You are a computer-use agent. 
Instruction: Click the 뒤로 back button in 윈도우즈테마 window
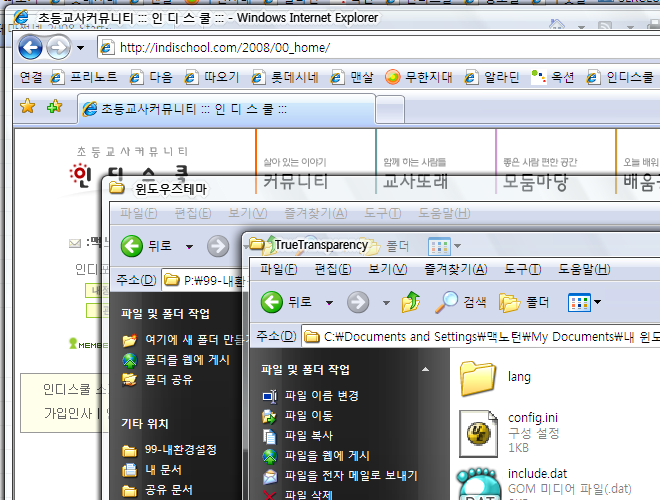(x=146, y=246)
